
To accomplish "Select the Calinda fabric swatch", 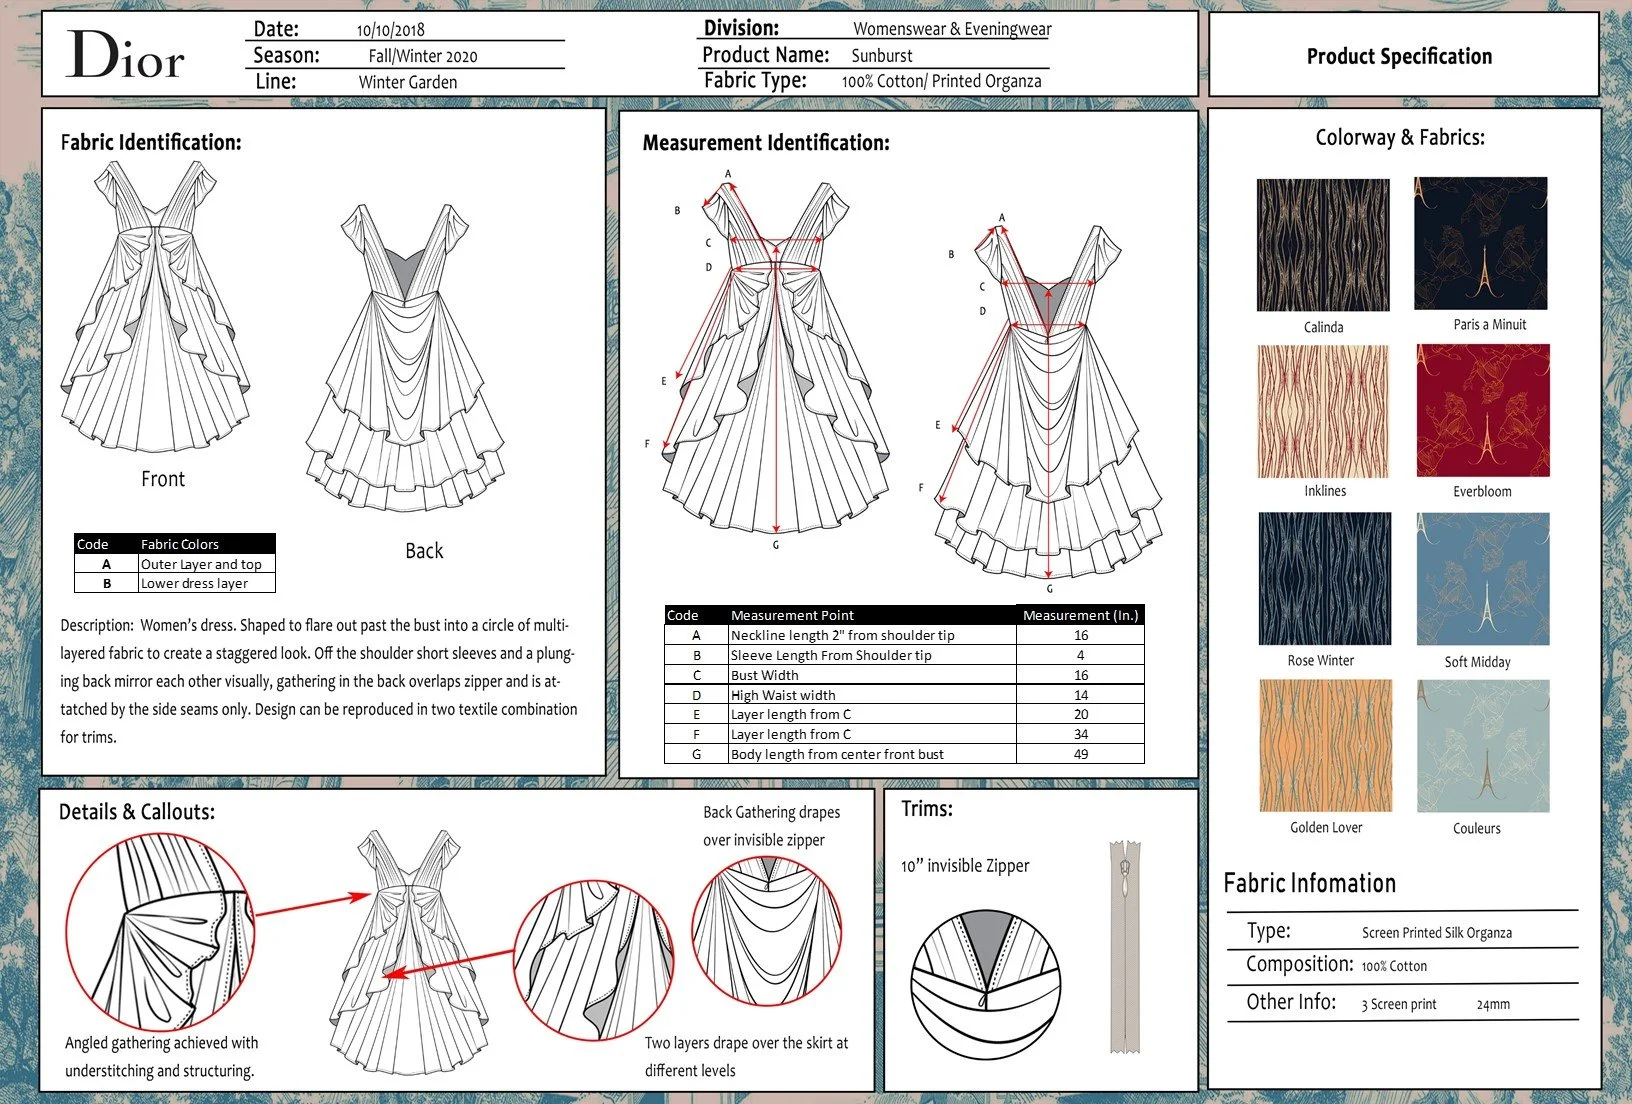I will 1323,245.
